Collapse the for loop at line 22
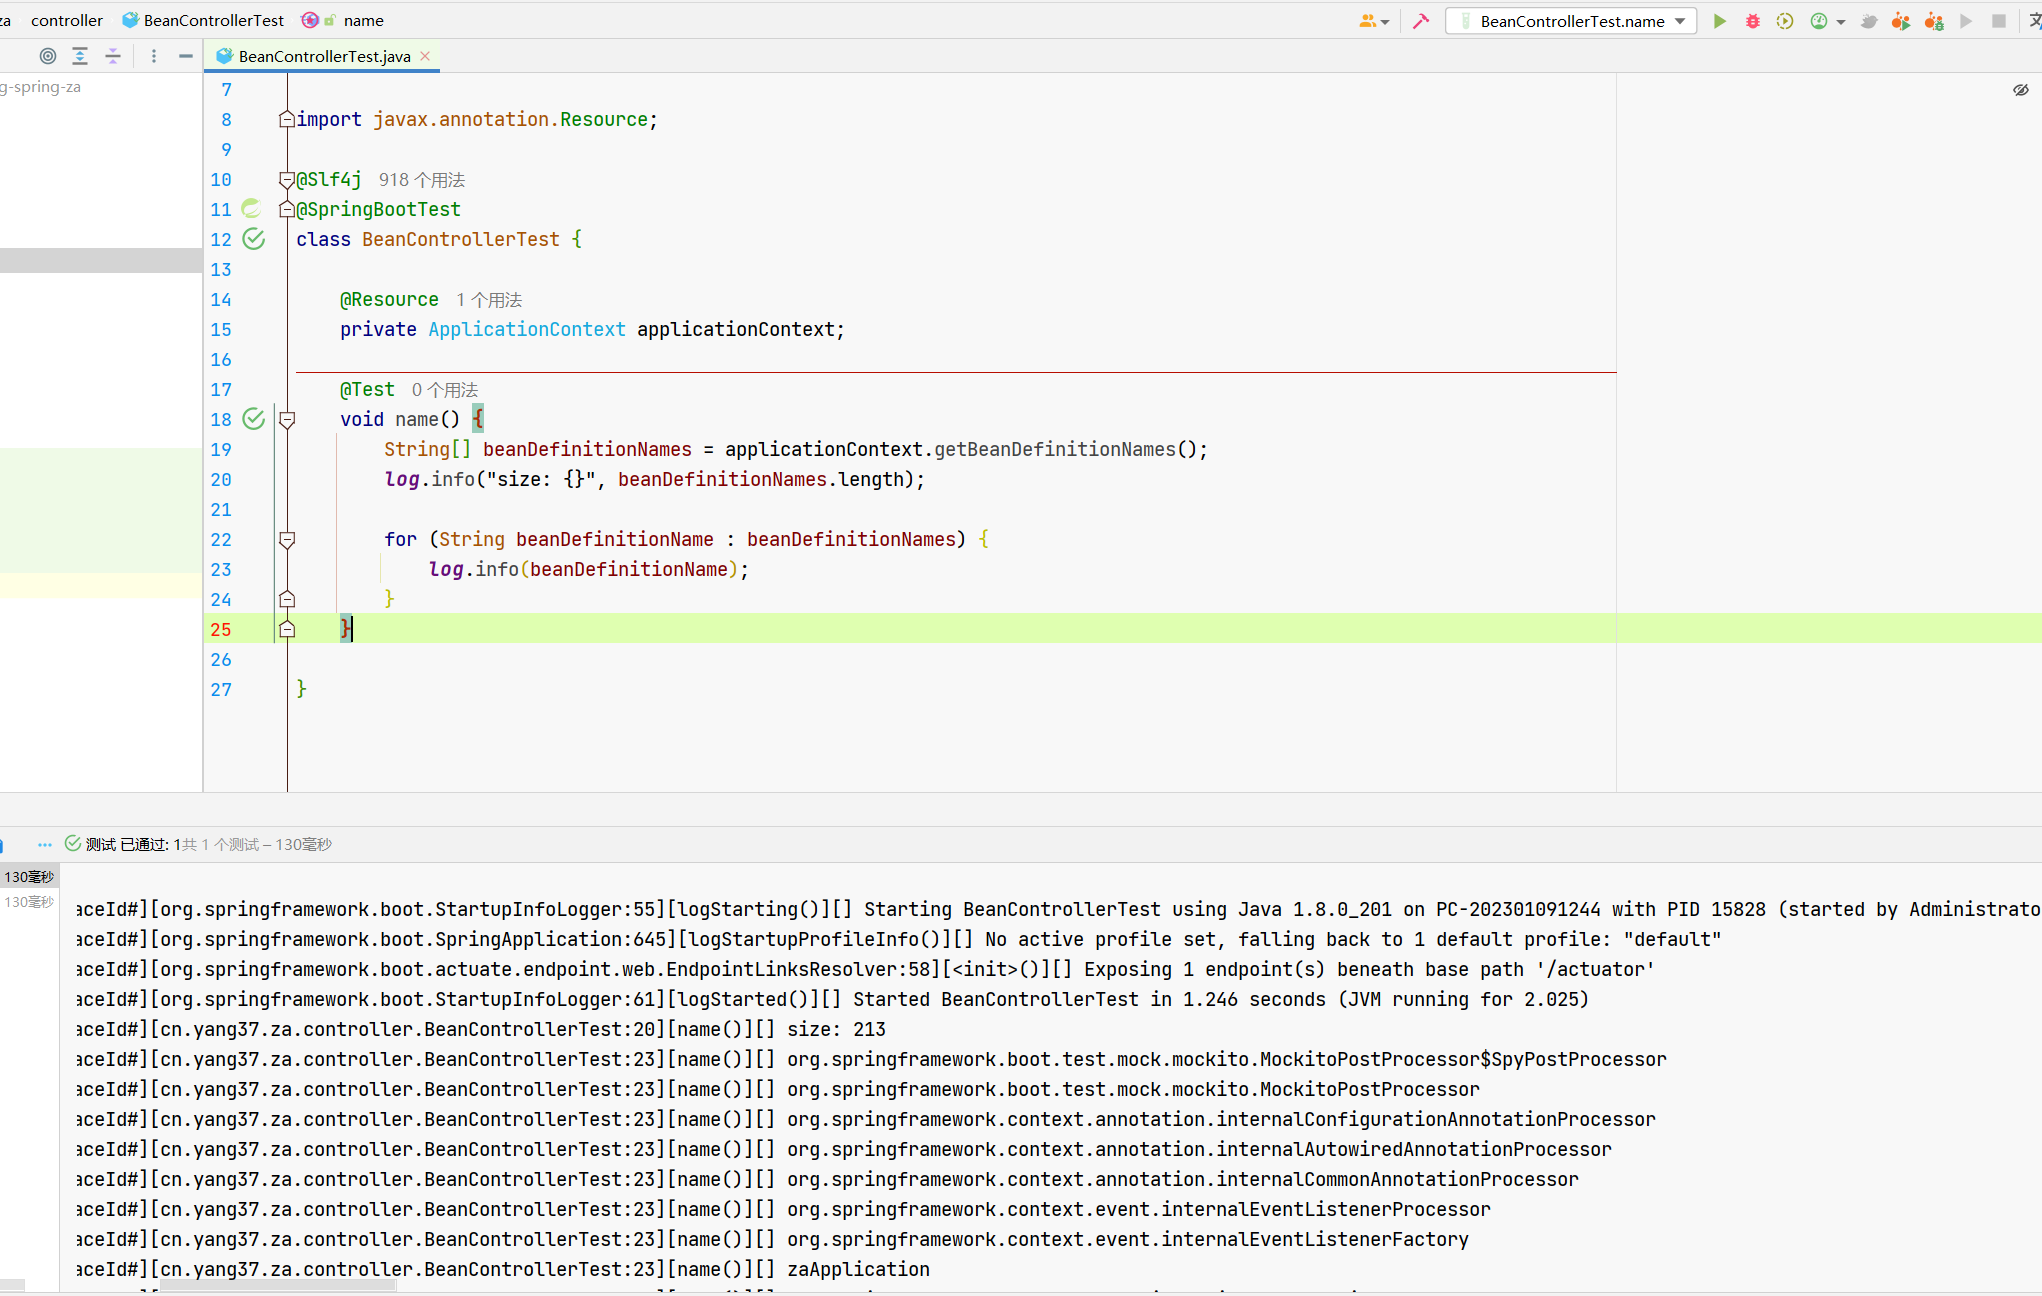 click(287, 540)
